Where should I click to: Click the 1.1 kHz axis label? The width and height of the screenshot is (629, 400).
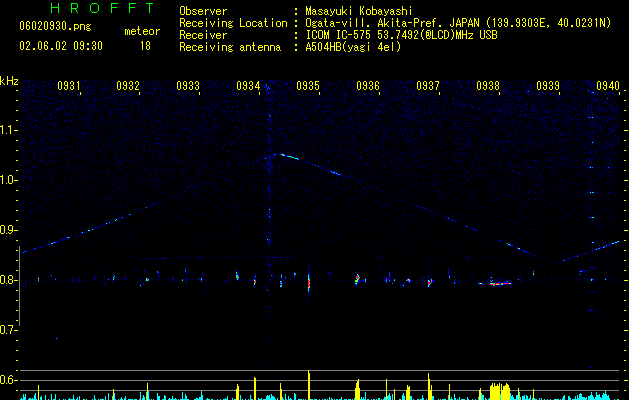9,130
